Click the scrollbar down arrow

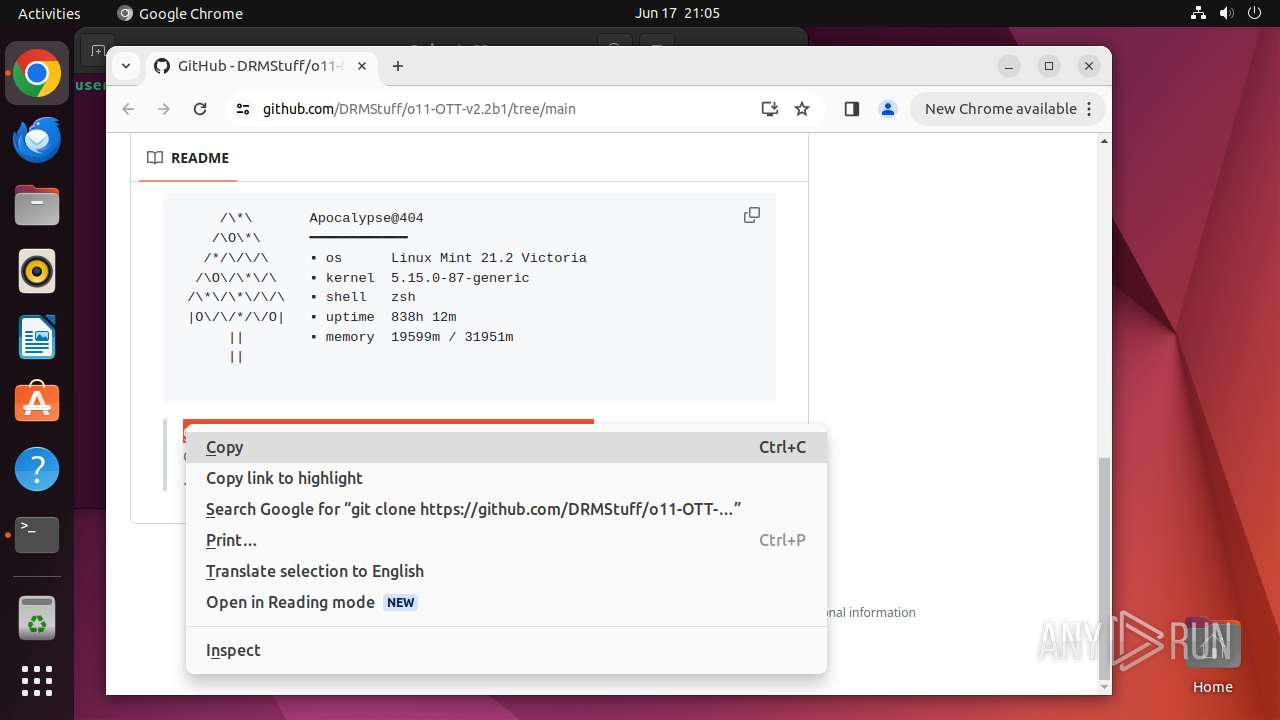pos(1104,687)
